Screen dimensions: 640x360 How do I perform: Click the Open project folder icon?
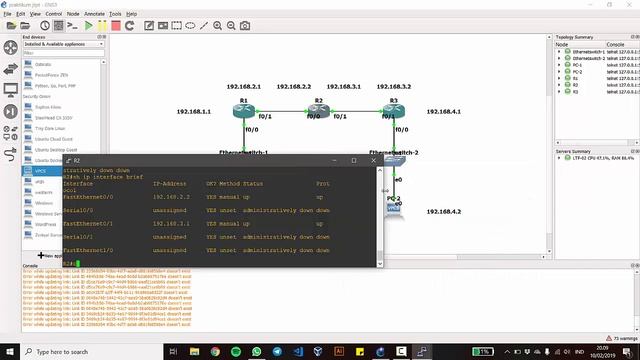(25, 26)
